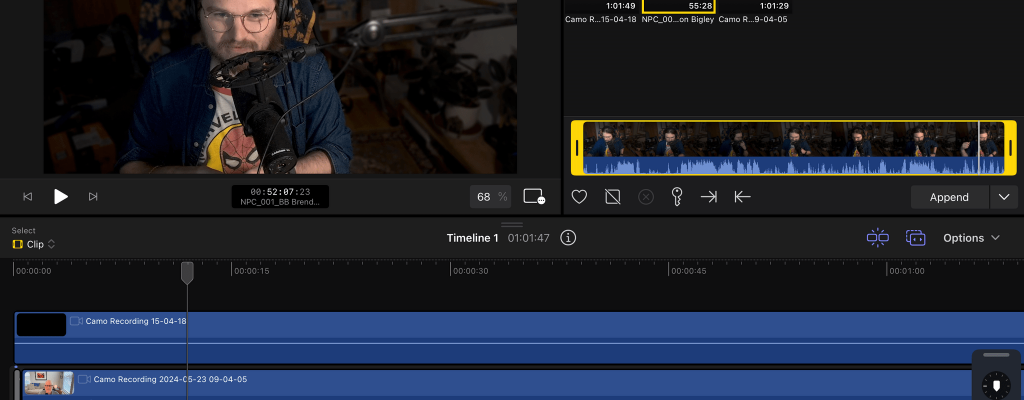Jump to the previous edit point
Image resolution: width=1024 pixels, height=400 pixels.
pos(28,197)
